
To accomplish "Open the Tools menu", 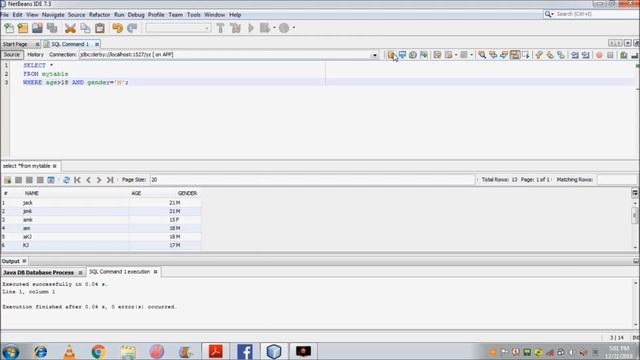I will (193, 15).
